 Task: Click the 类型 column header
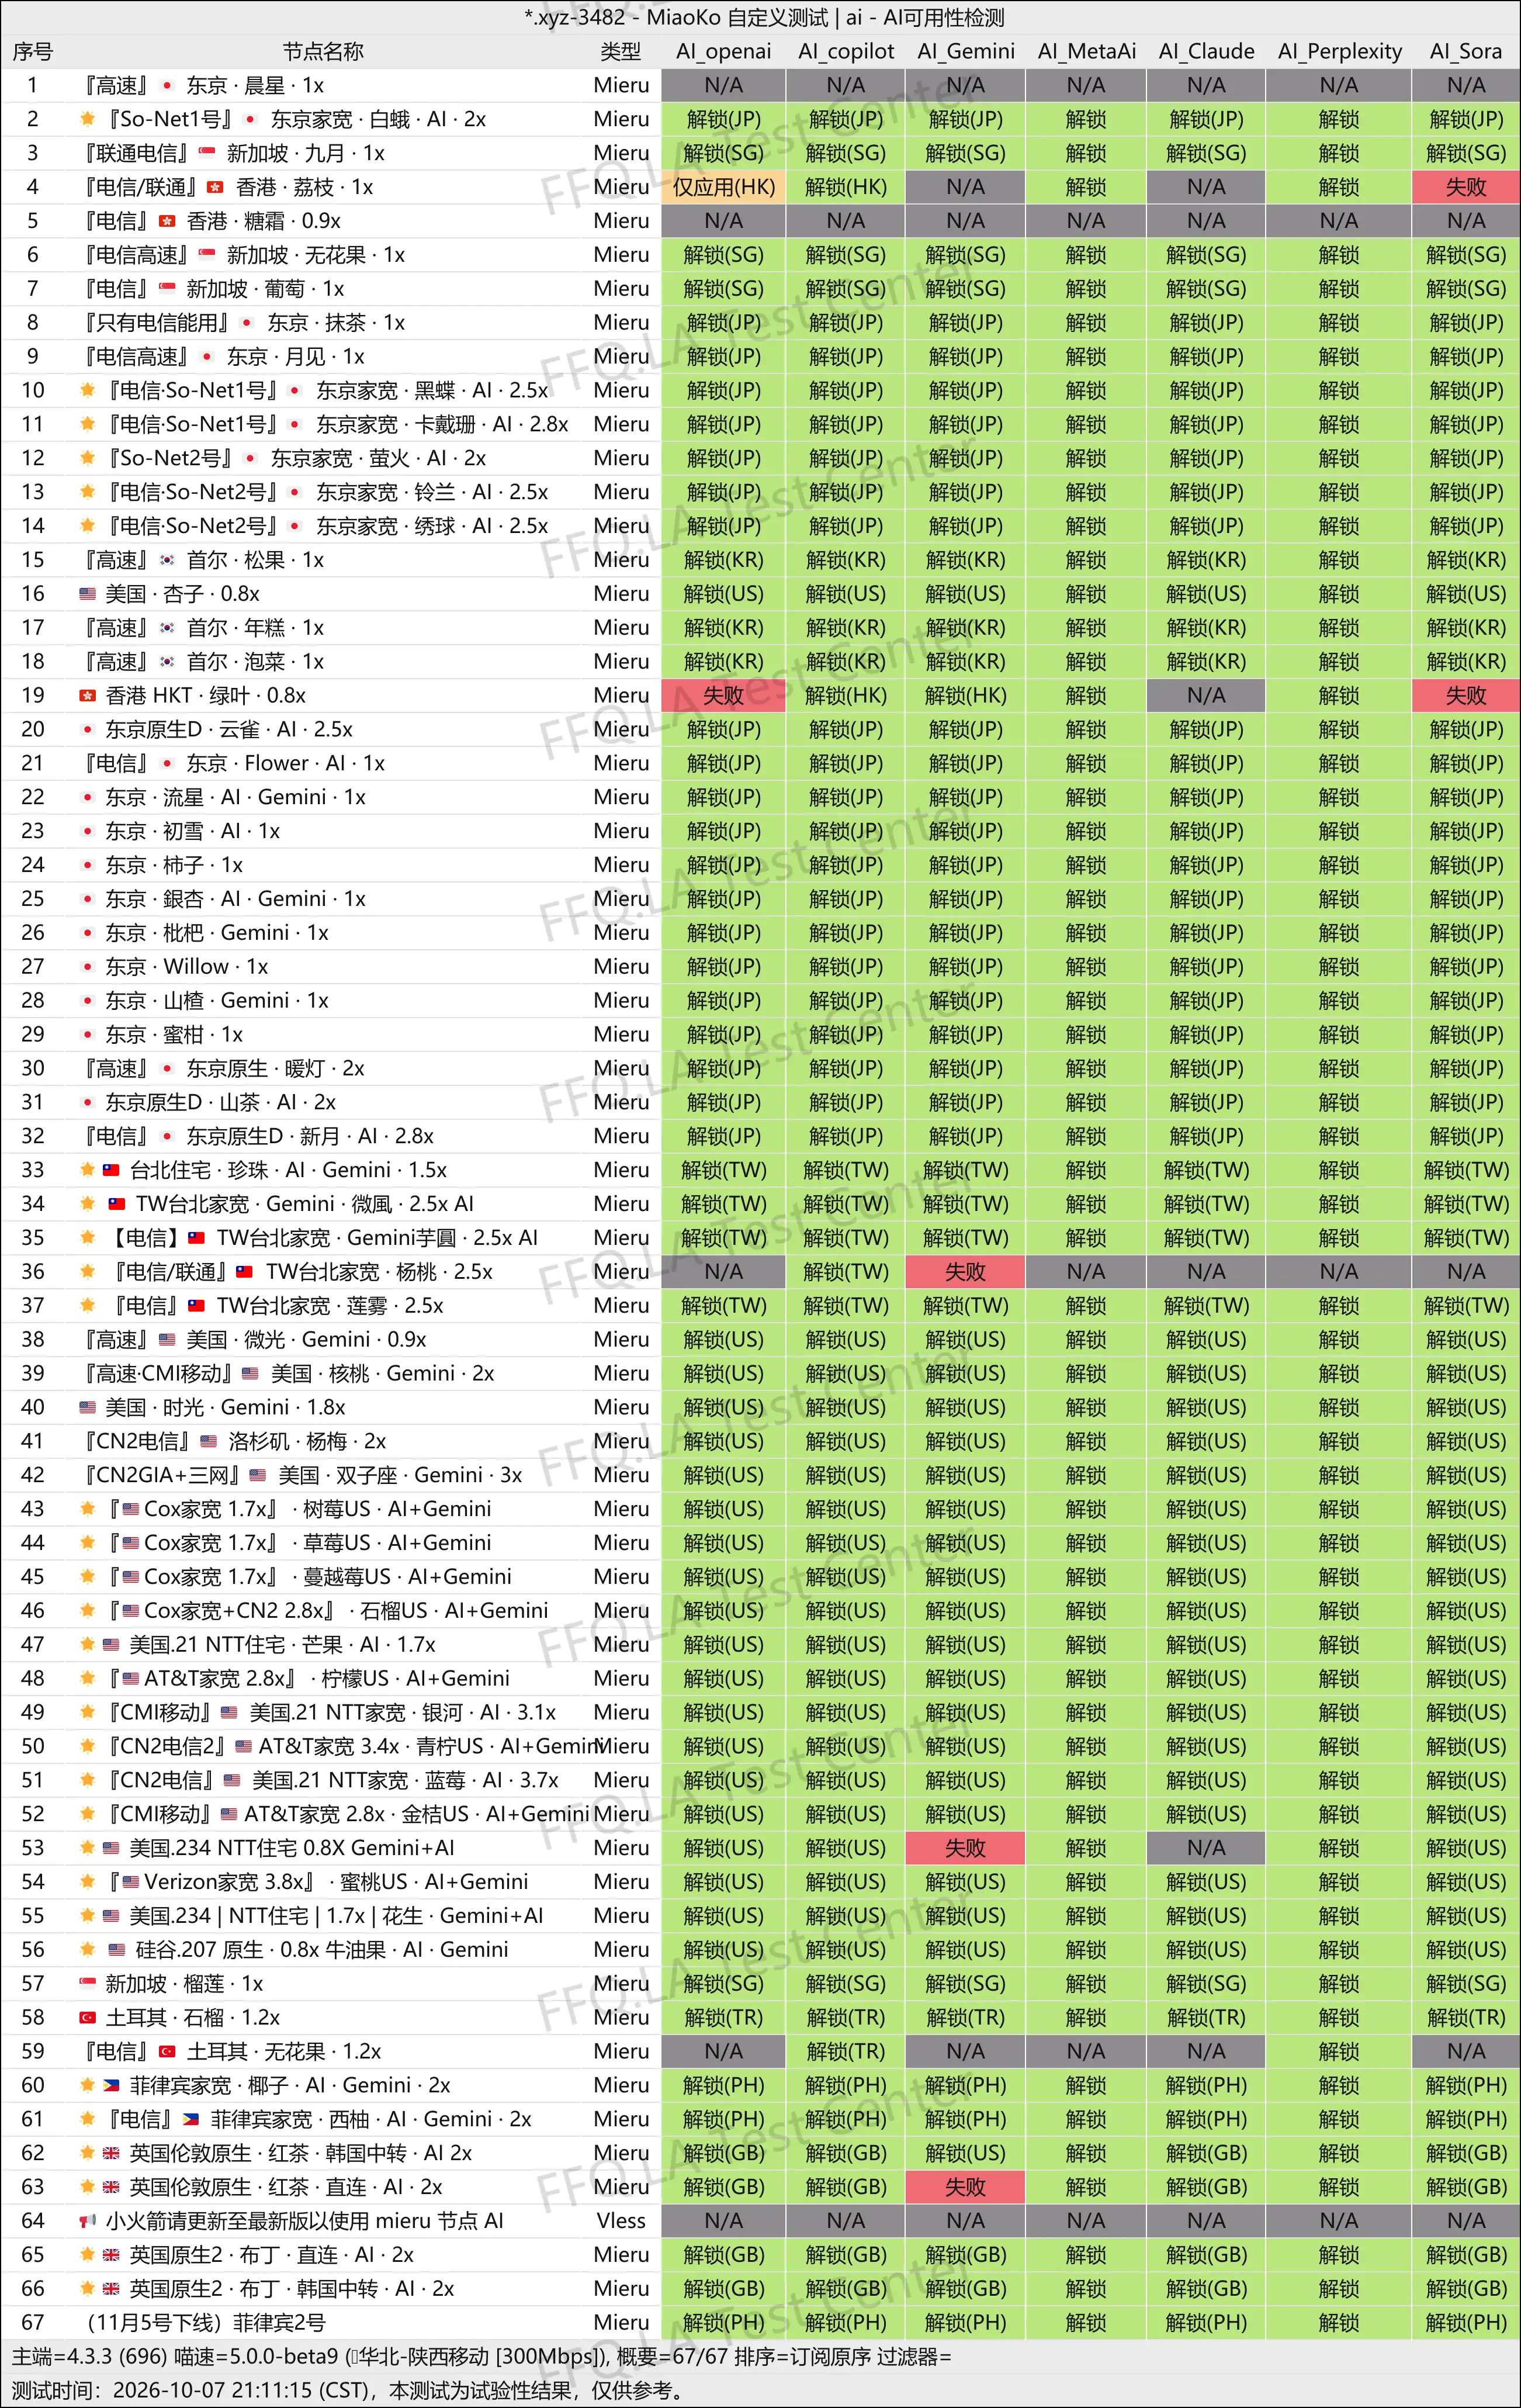[621, 52]
